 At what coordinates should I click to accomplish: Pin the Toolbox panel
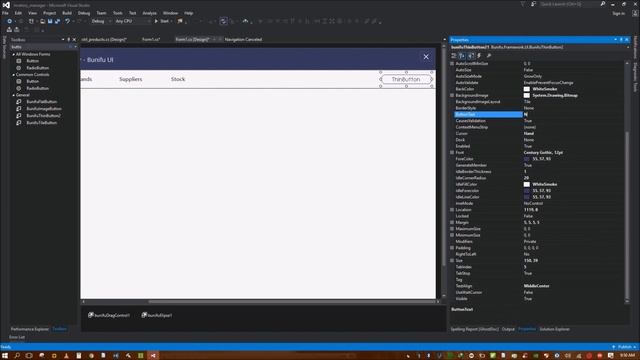click(x=68, y=40)
